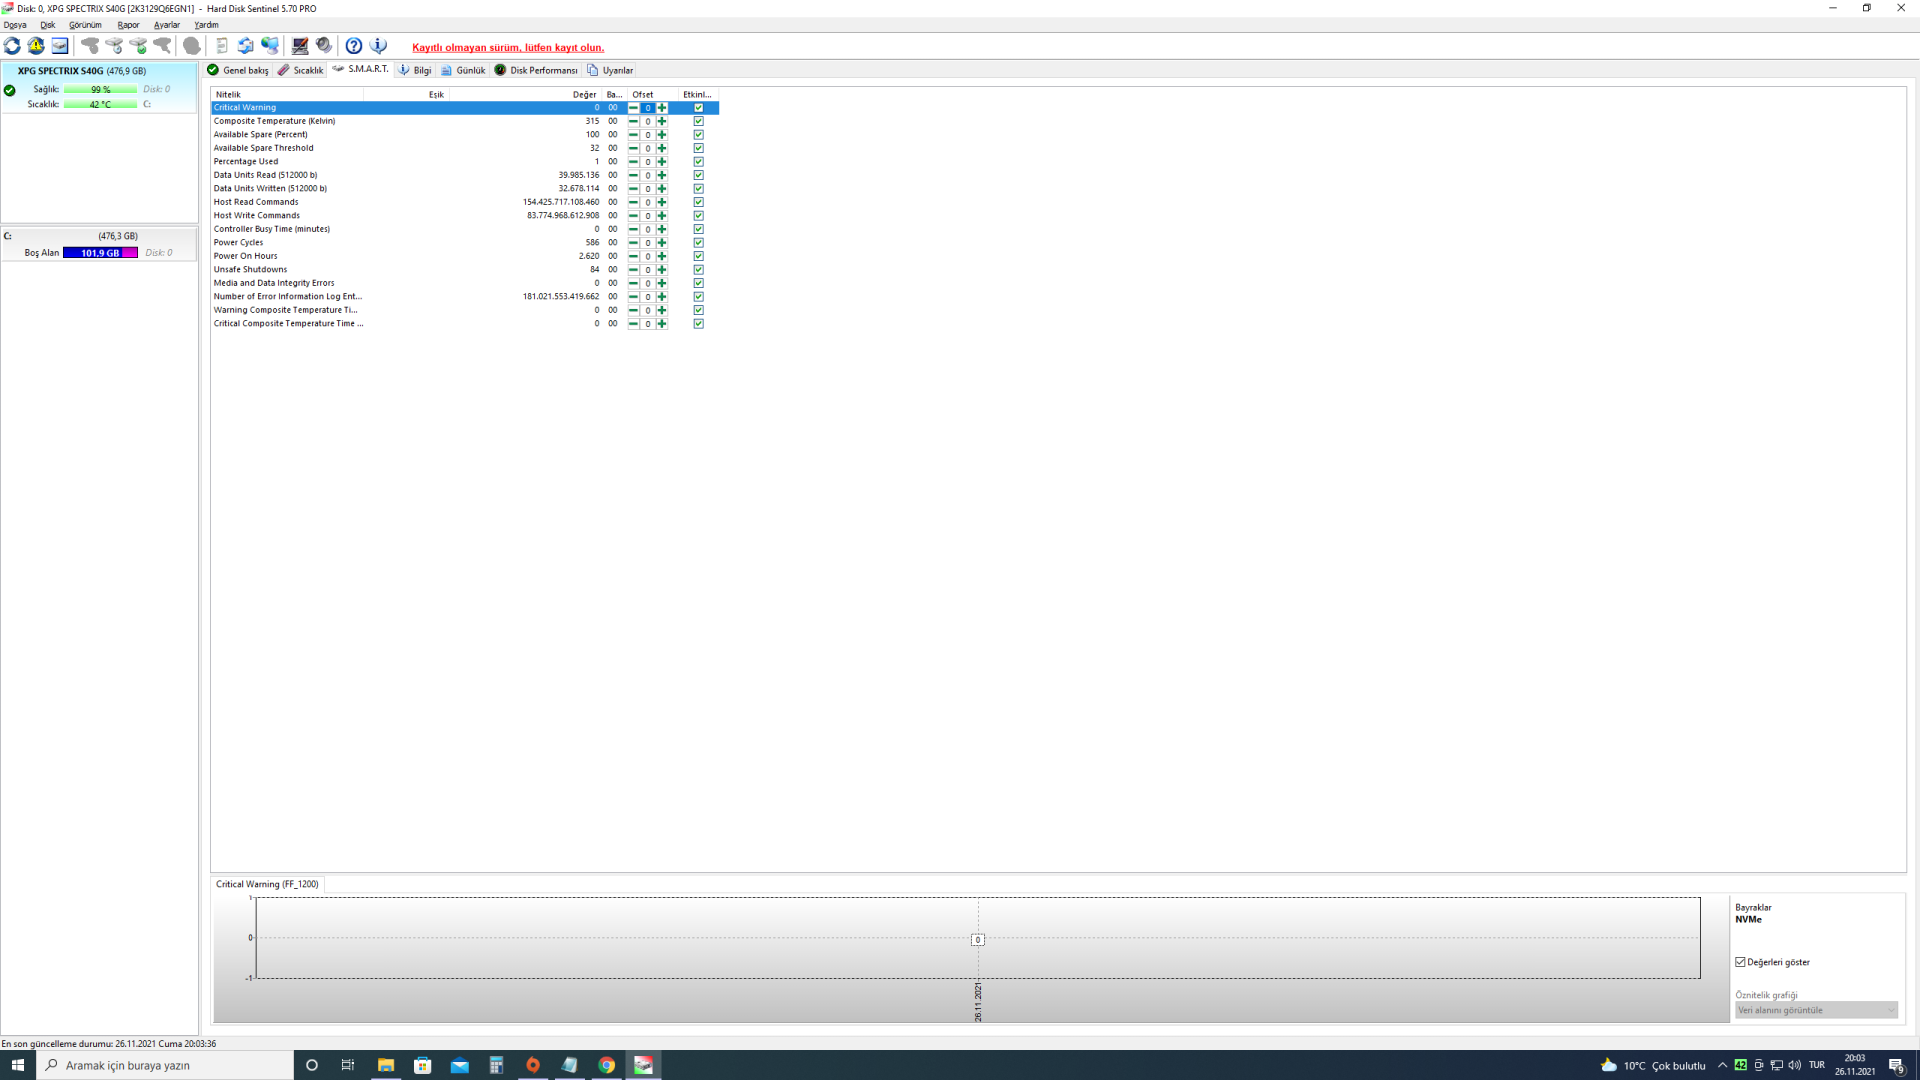This screenshot has height=1080, width=1920.
Task: Open Chrome from the taskbar
Action: (606, 1065)
